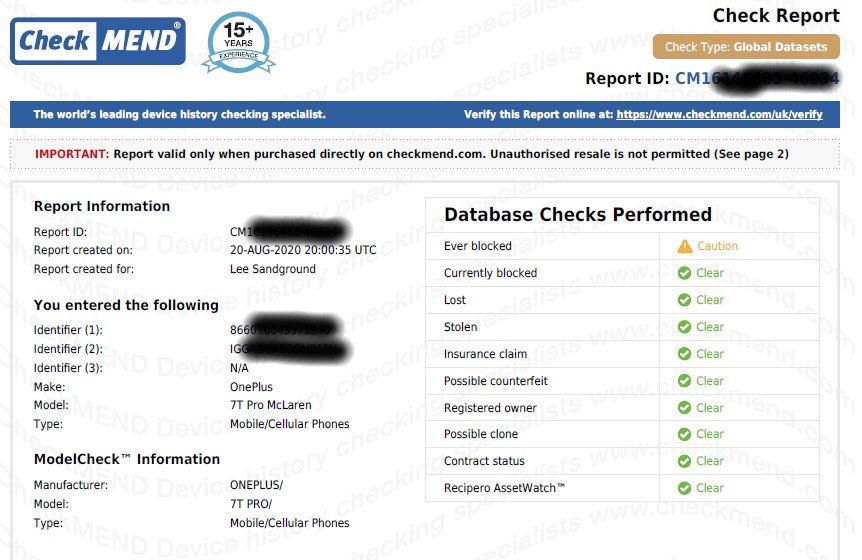Image resolution: width=862 pixels, height=560 pixels.
Task: Click the 7T Pro McLaren model value
Action: (270, 405)
